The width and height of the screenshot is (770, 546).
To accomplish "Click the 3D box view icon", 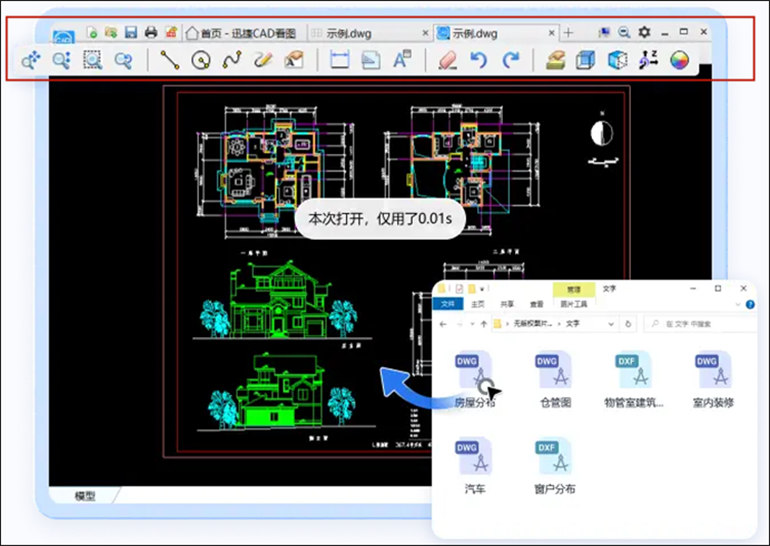I will [x=585, y=60].
